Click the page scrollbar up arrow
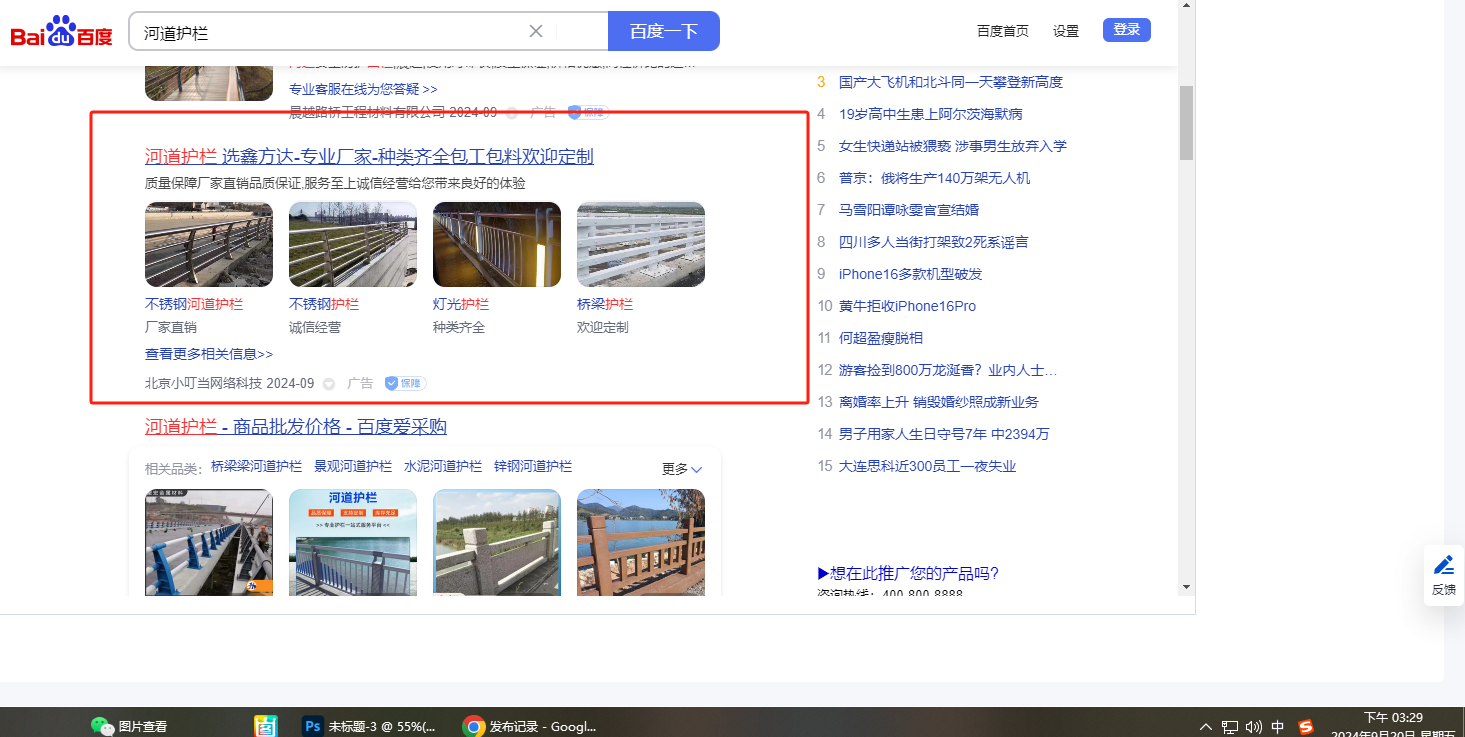This screenshot has height=737, width=1465. pyautogui.click(x=1187, y=6)
